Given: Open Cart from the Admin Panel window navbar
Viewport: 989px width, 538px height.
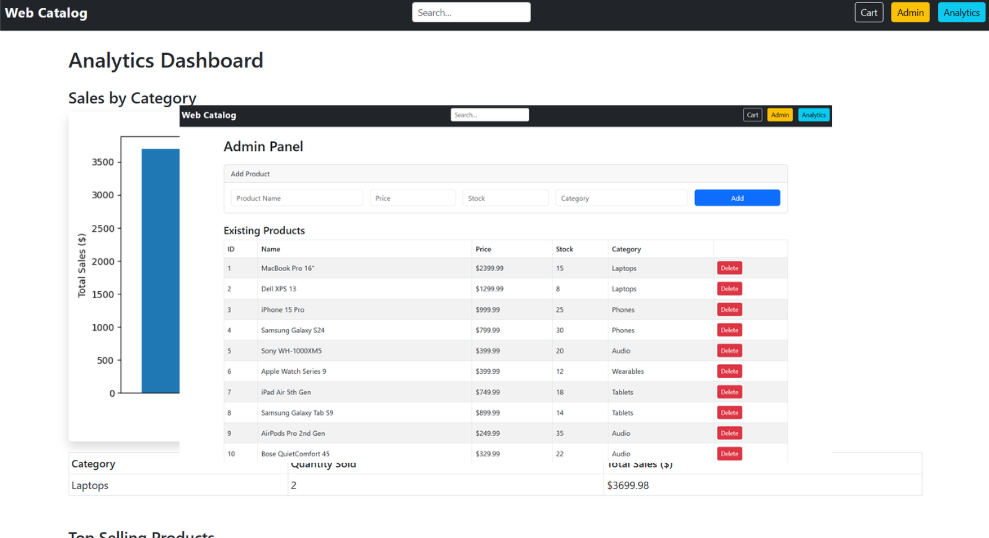Looking at the screenshot, I should 752,115.
